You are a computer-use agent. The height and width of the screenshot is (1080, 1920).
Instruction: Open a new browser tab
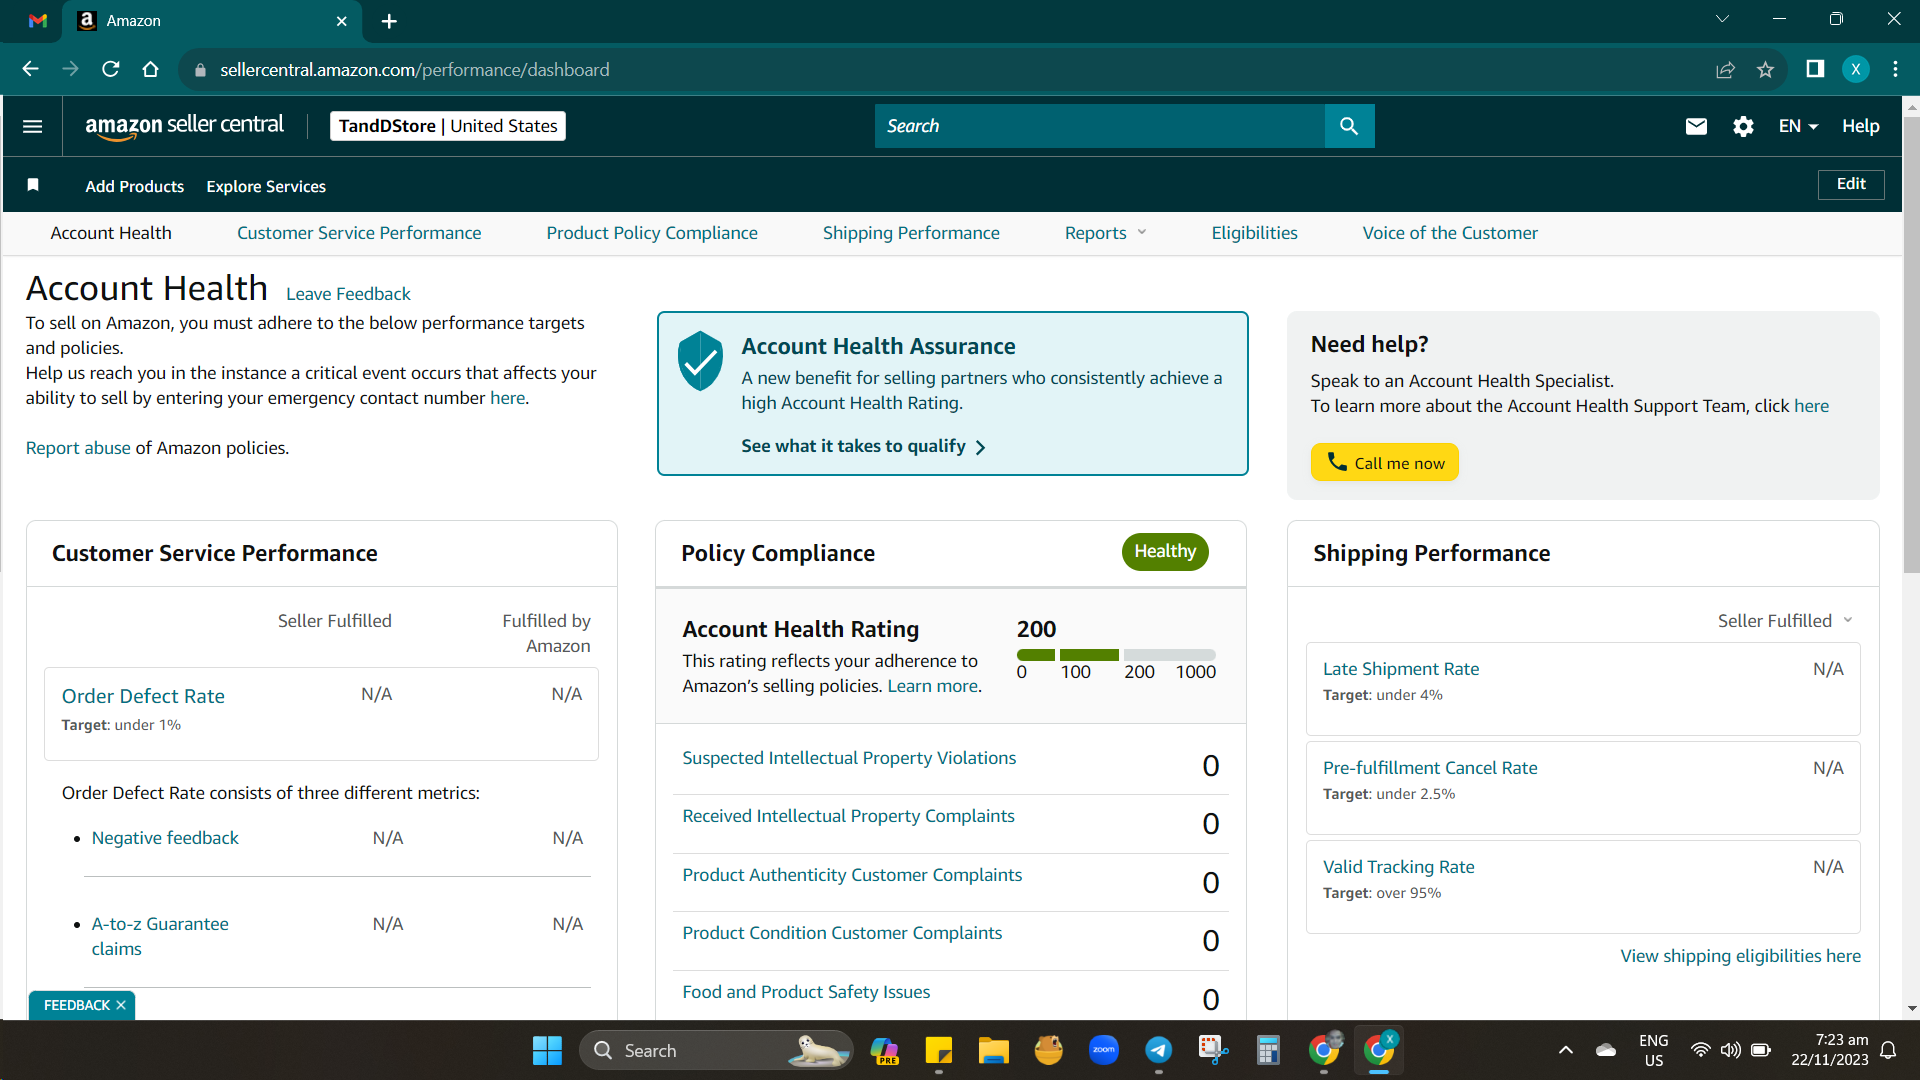point(389,21)
